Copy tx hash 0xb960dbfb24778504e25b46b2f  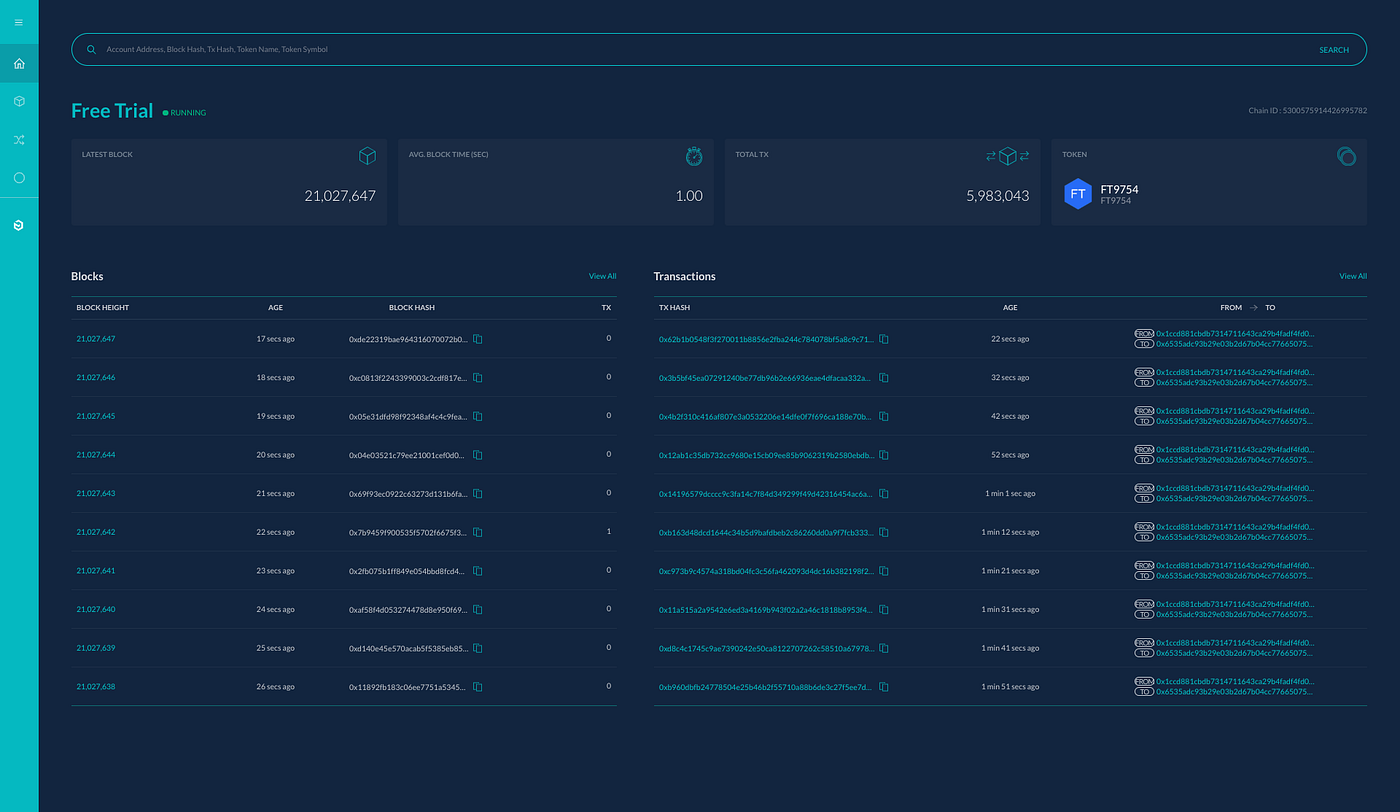click(x=884, y=687)
